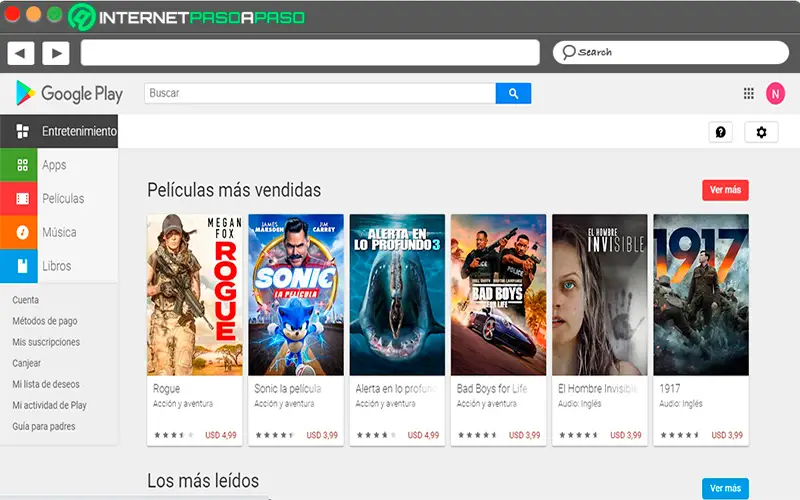
Task: Click the 1917 title text
Action: [x=670, y=389]
